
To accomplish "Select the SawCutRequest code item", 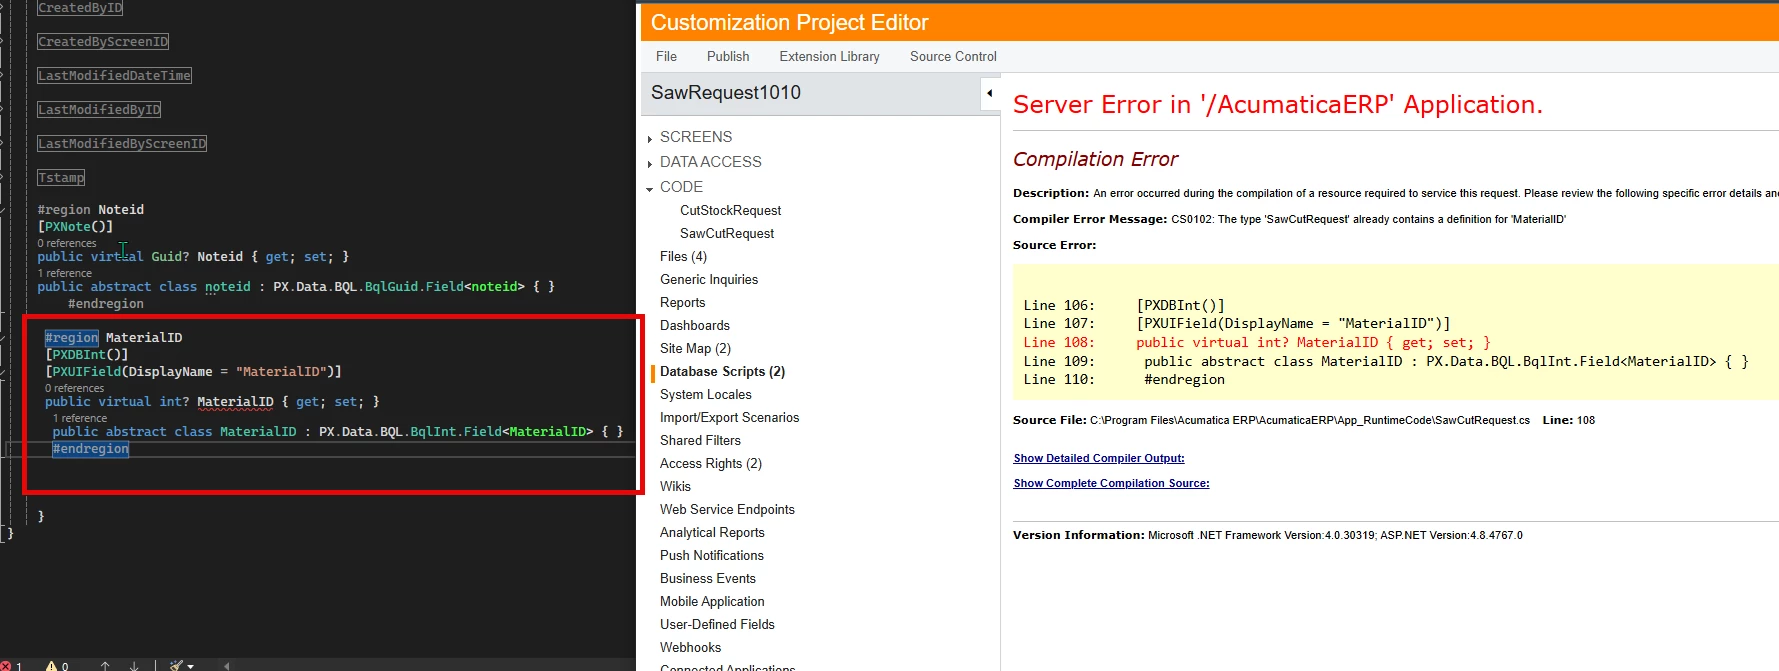I will click(727, 233).
